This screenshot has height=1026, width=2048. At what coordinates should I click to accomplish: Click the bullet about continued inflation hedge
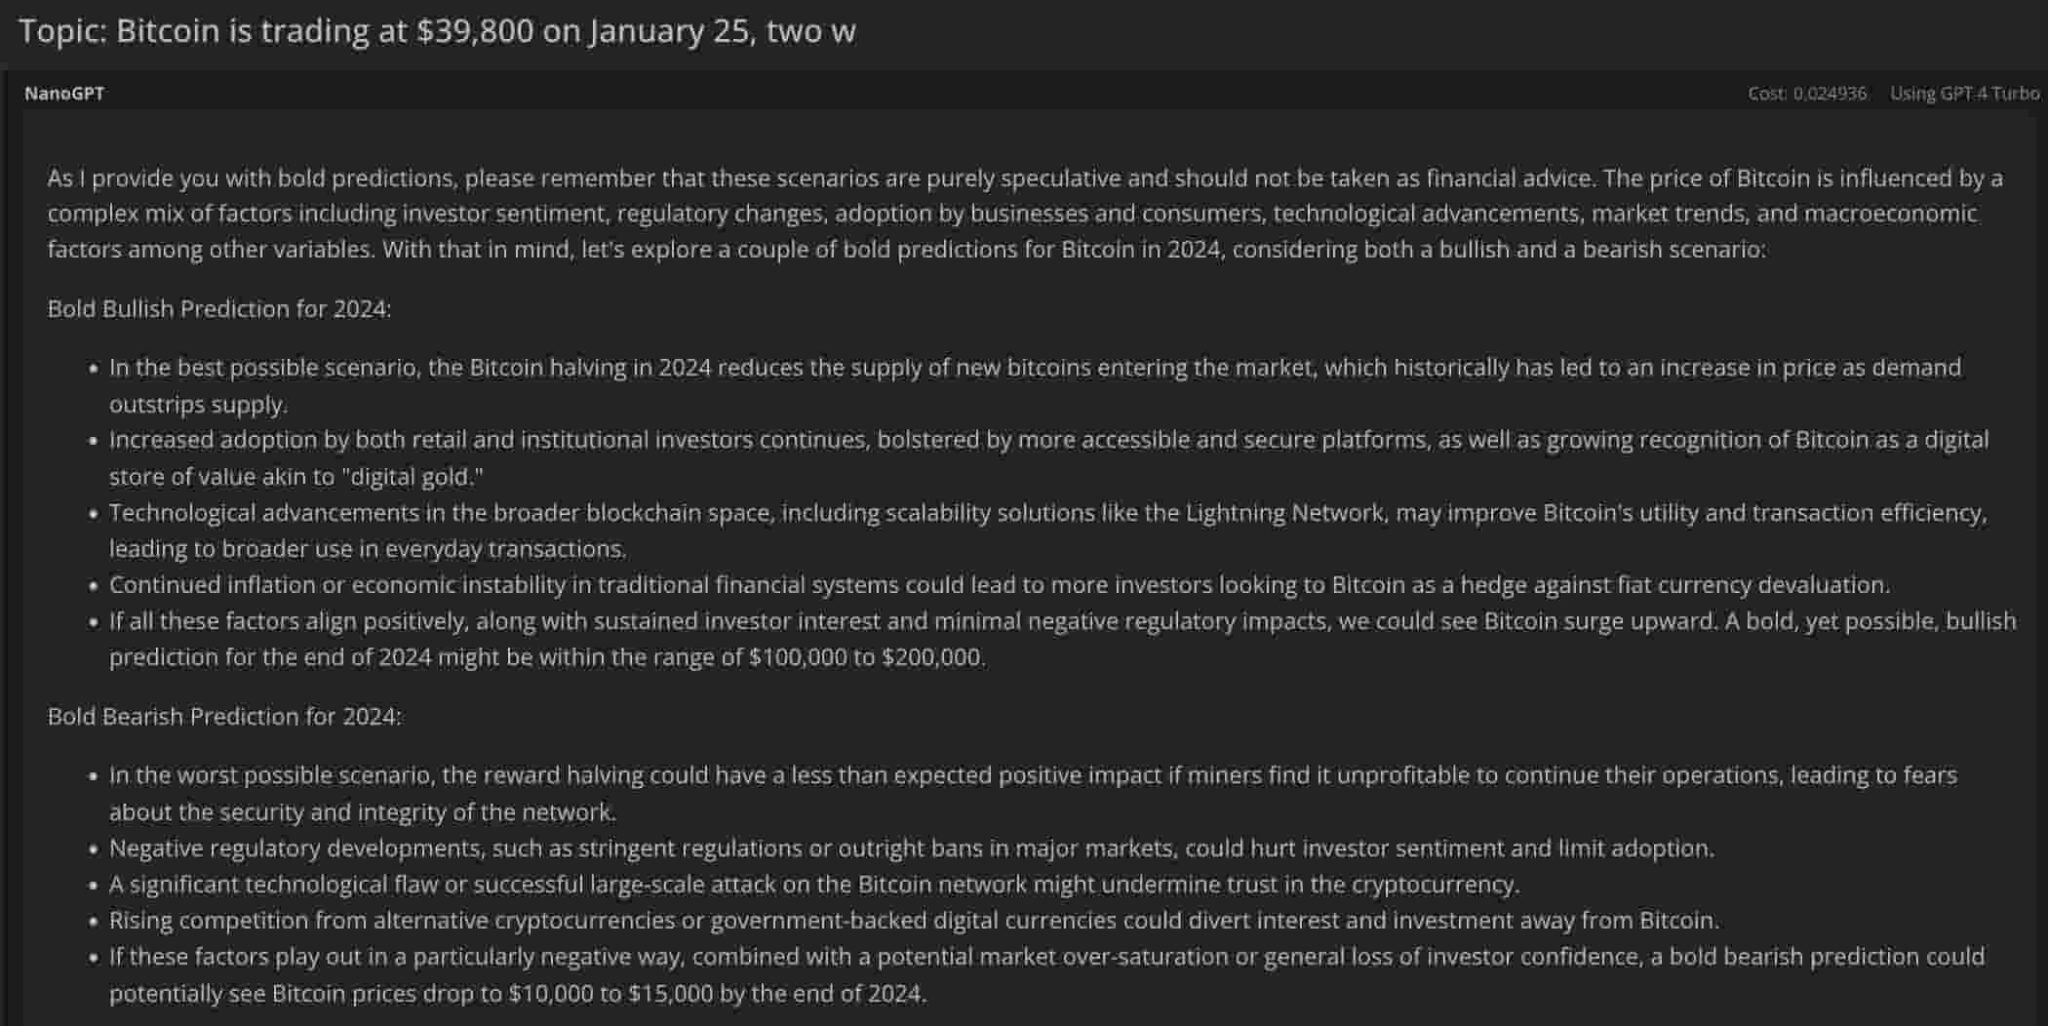click(999, 585)
